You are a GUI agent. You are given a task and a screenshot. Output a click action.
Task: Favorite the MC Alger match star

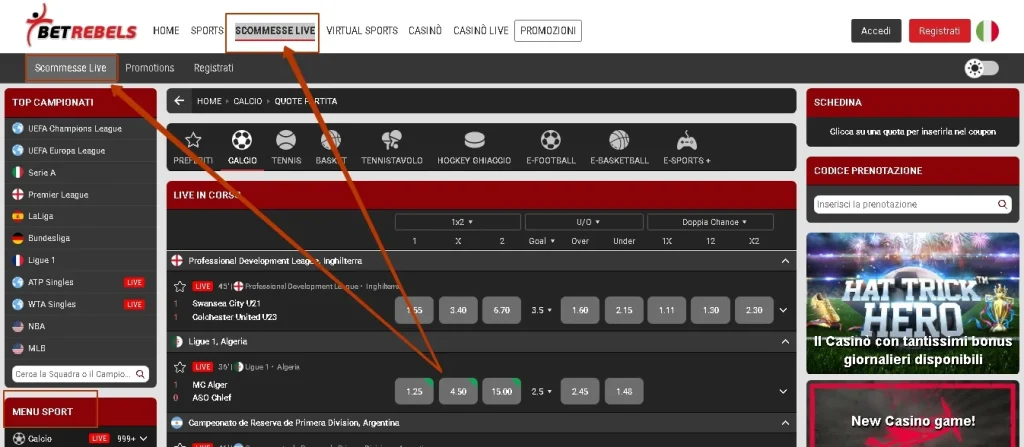coord(180,367)
